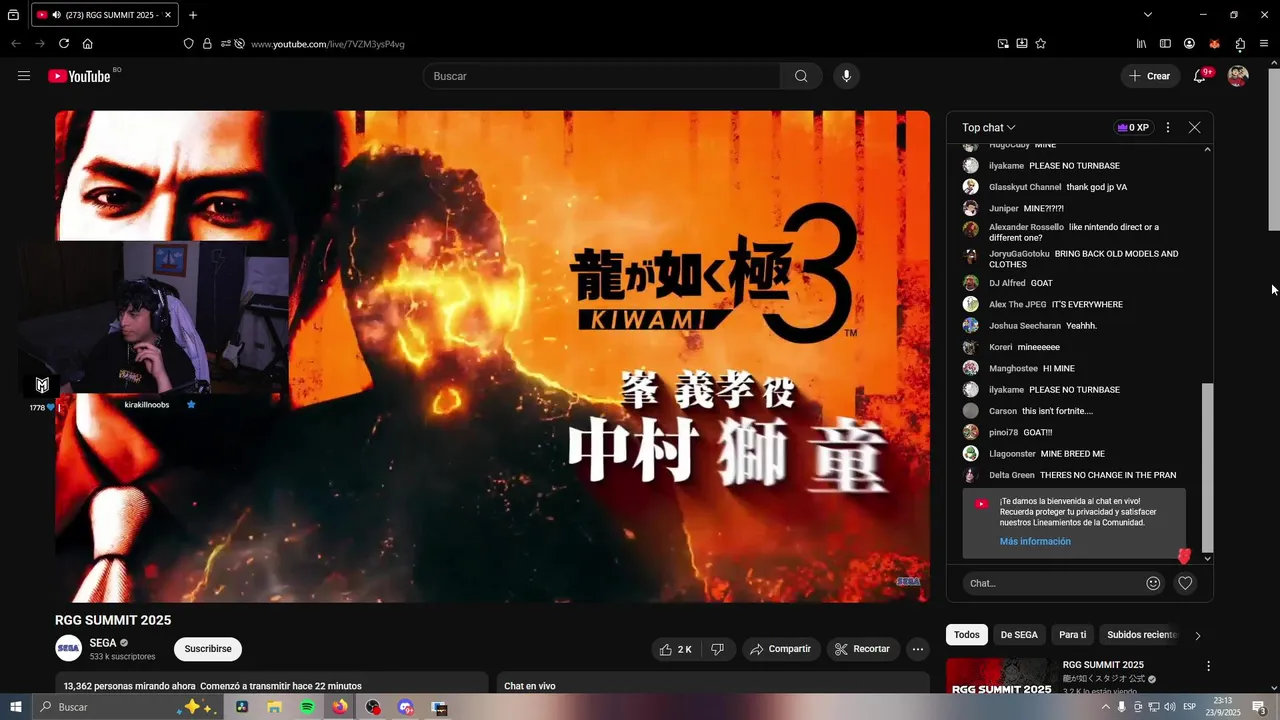Open Firefox extensions puzzle icon
This screenshot has height=720, width=1280.
pyautogui.click(x=1240, y=44)
